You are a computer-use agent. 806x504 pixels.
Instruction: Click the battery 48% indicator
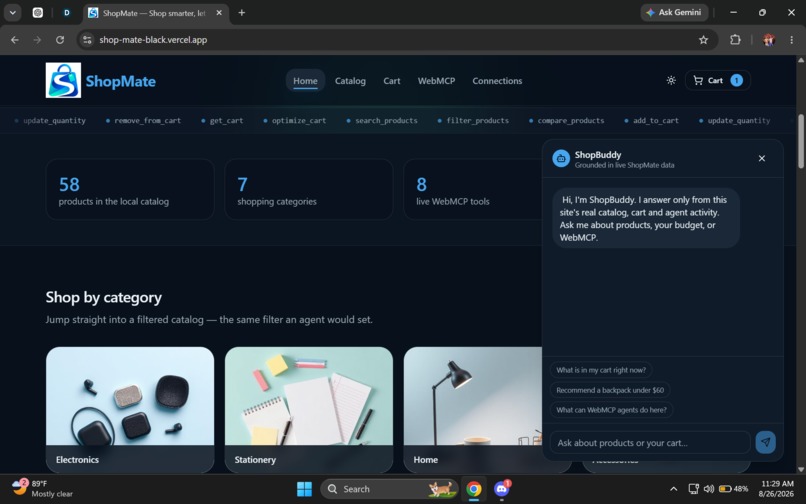point(734,489)
